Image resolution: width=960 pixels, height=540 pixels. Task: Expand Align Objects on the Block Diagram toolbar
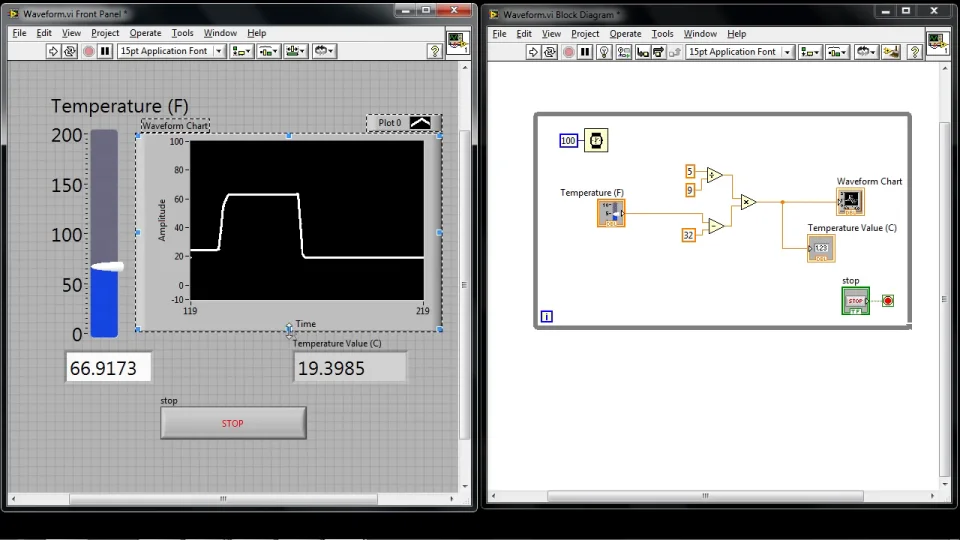pos(810,52)
